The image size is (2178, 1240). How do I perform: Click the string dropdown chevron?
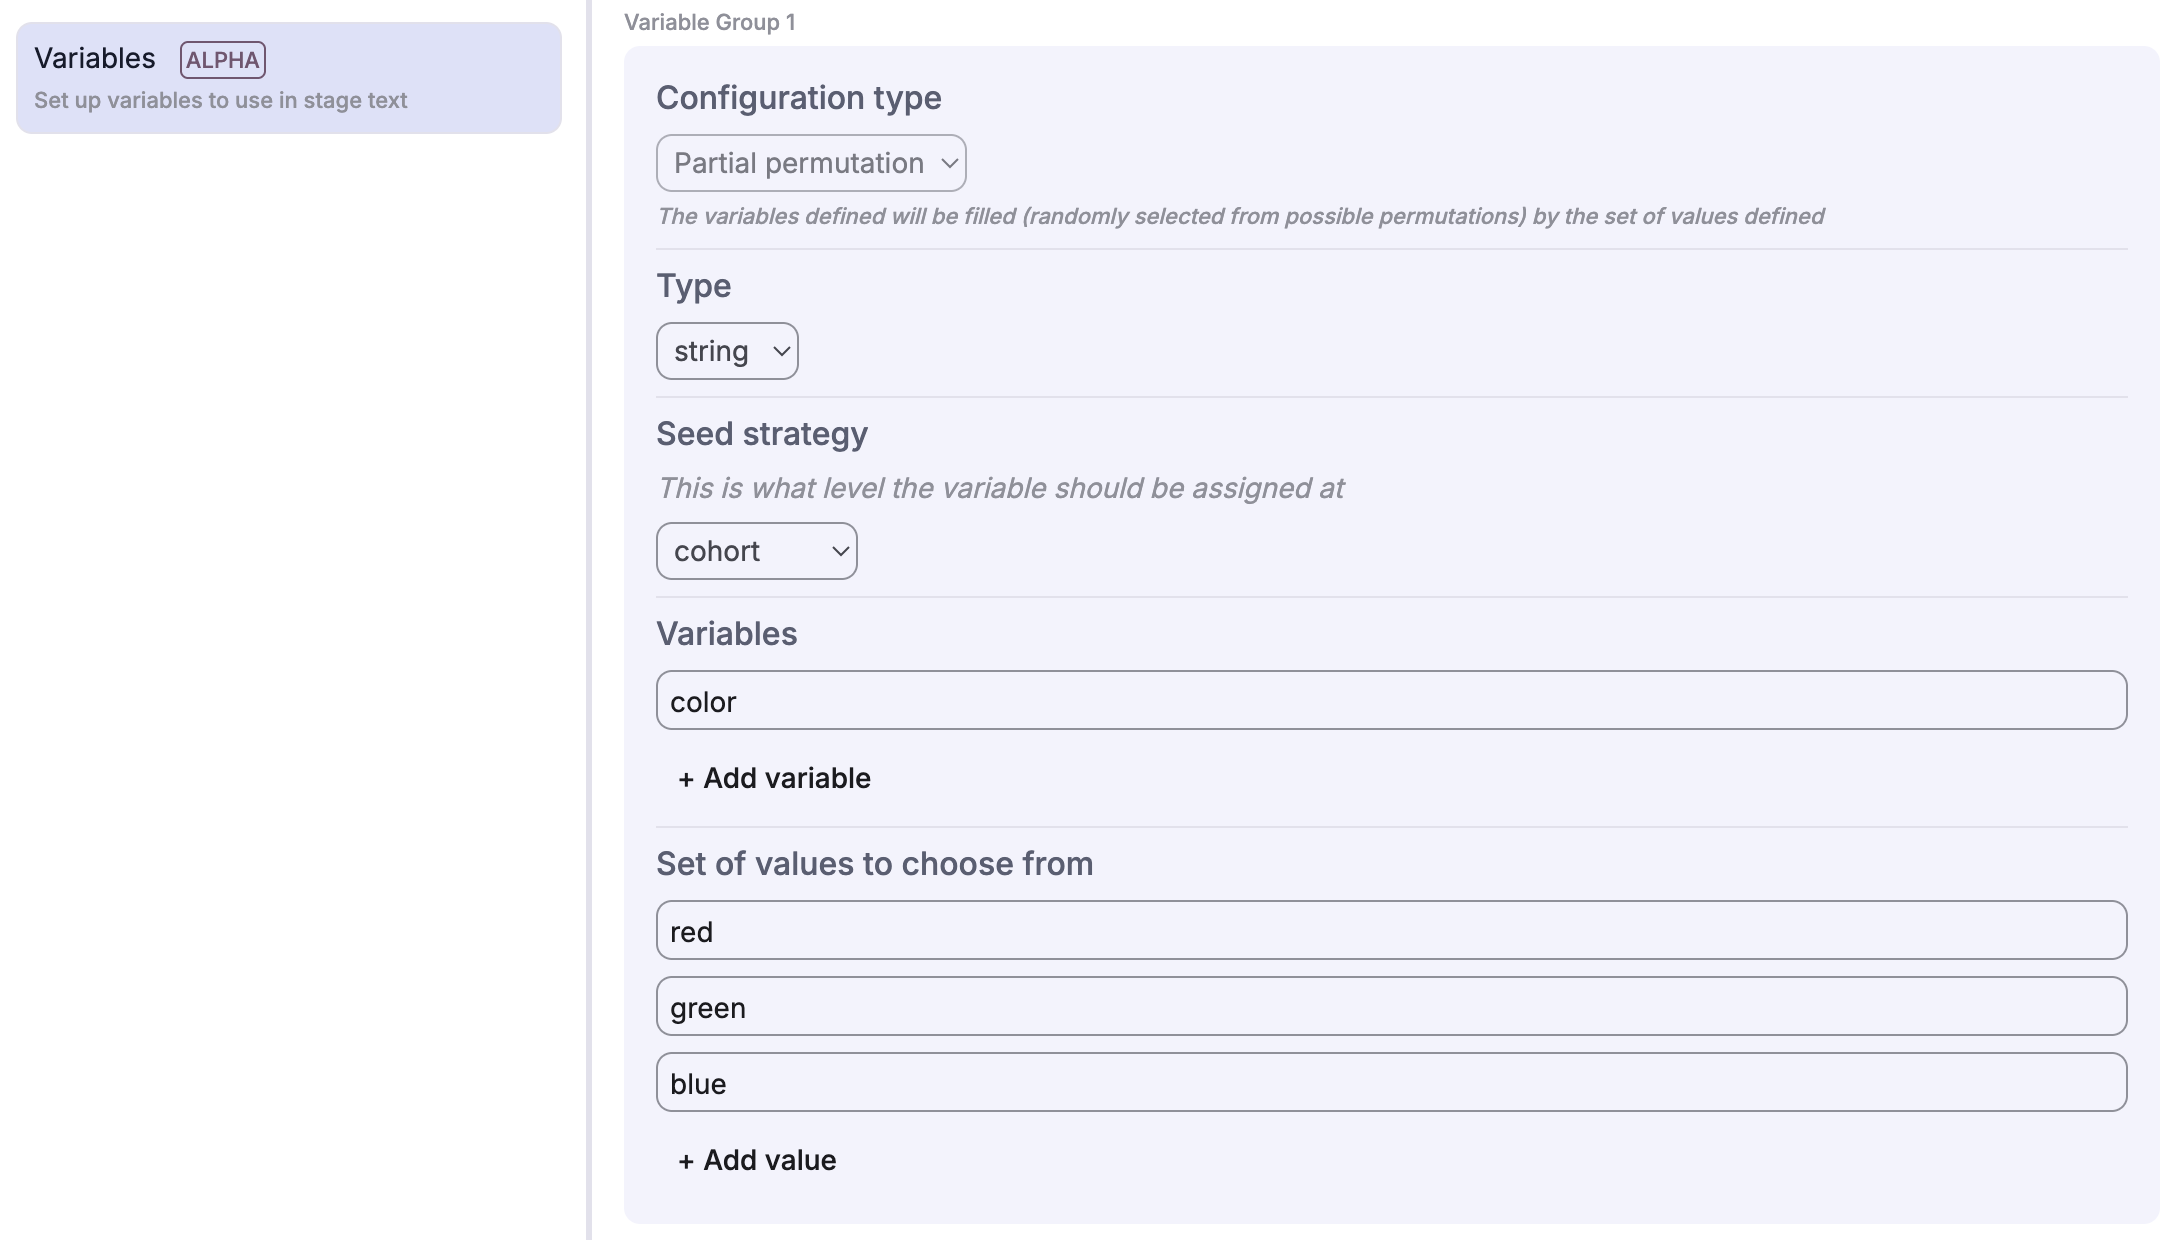[x=779, y=350]
